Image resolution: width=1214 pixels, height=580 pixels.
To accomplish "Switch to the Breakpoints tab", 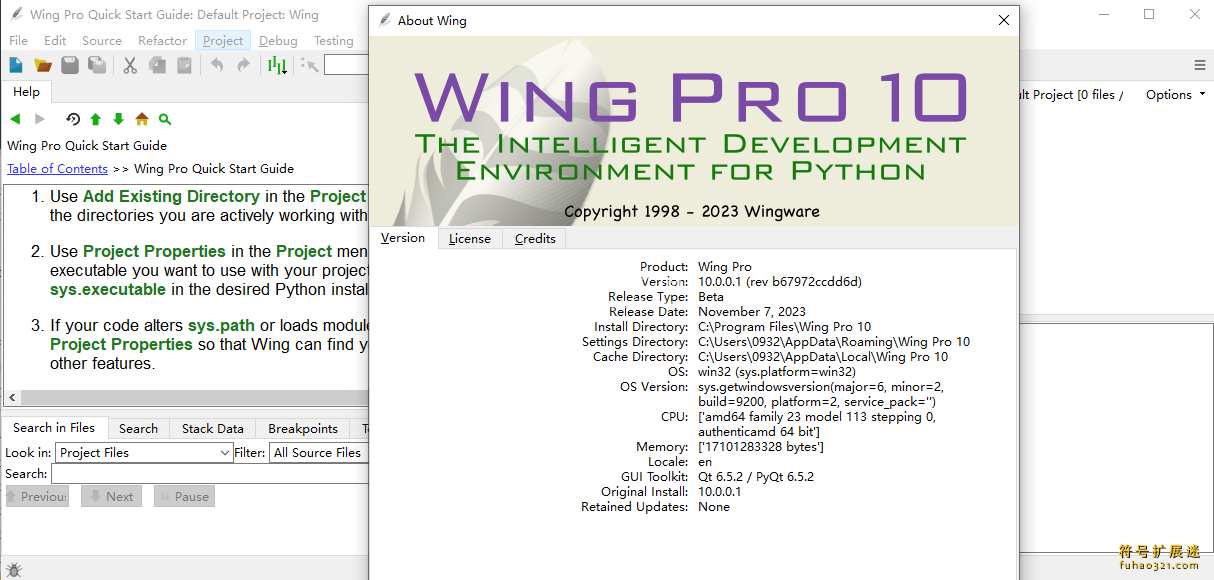I will point(303,428).
